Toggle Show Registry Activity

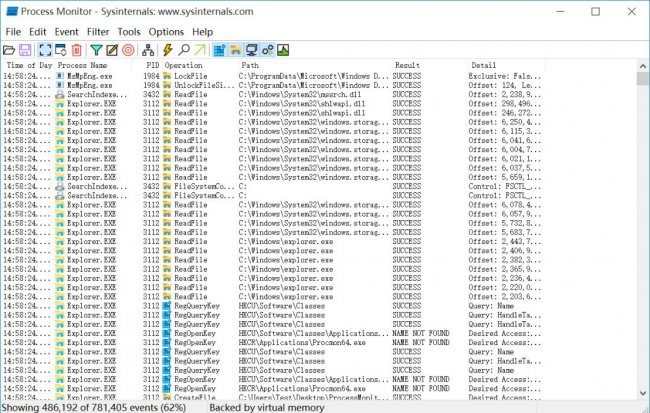click(x=219, y=50)
